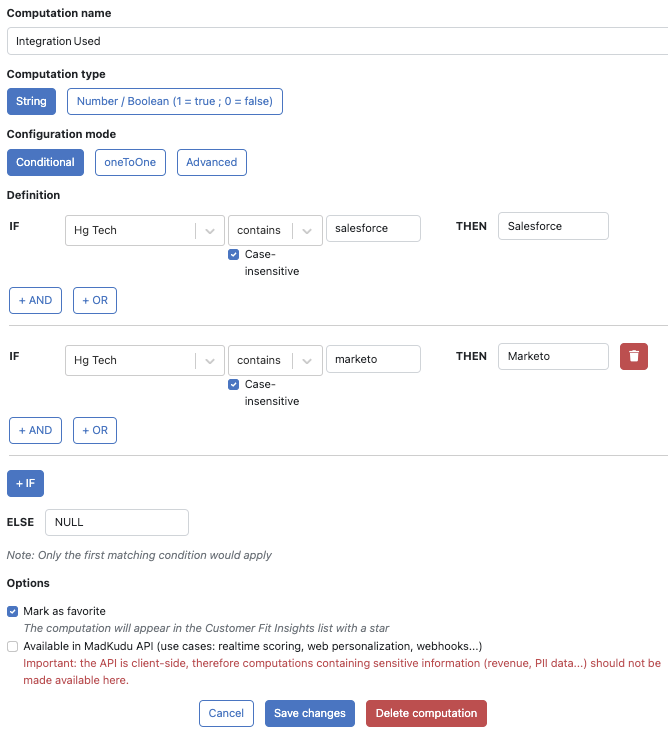Viewport: 671px width, 740px height.
Task: Open Hg Tech dropdown in second condition
Action: pyautogui.click(x=144, y=361)
